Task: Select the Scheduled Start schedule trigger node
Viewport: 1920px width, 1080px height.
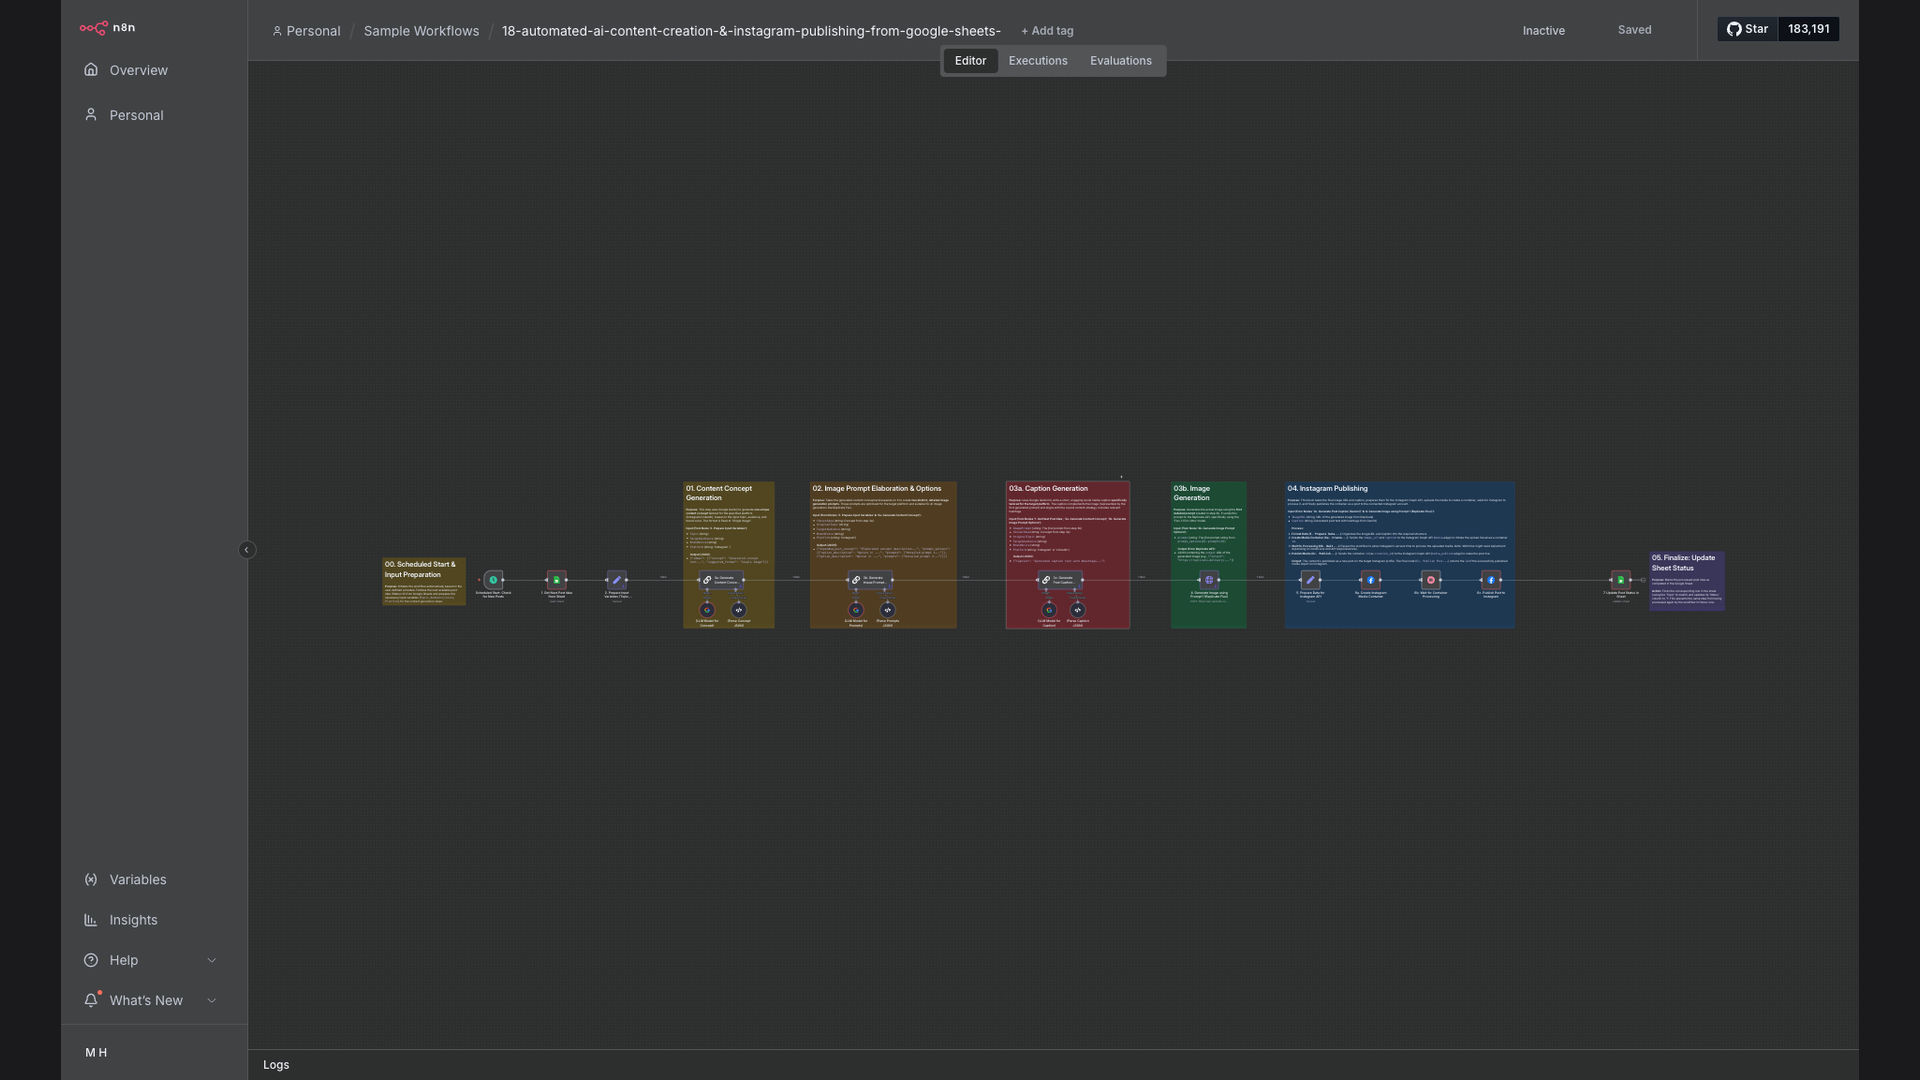Action: click(493, 580)
